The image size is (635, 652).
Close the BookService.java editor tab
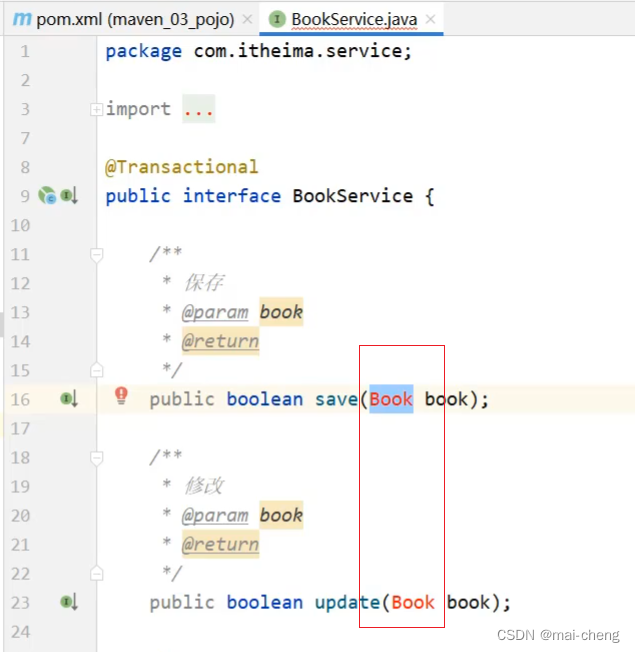tap(431, 19)
